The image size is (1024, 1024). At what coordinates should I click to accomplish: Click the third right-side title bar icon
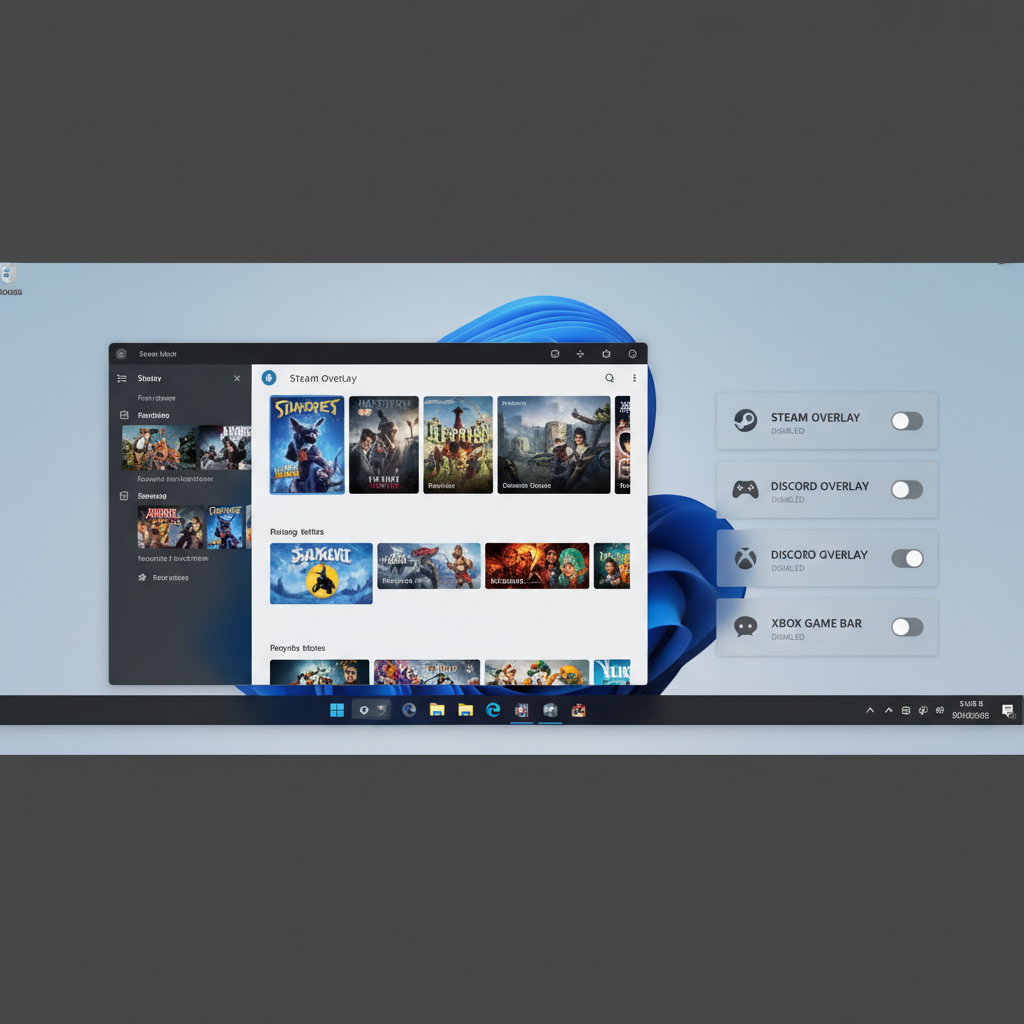(606, 354)
